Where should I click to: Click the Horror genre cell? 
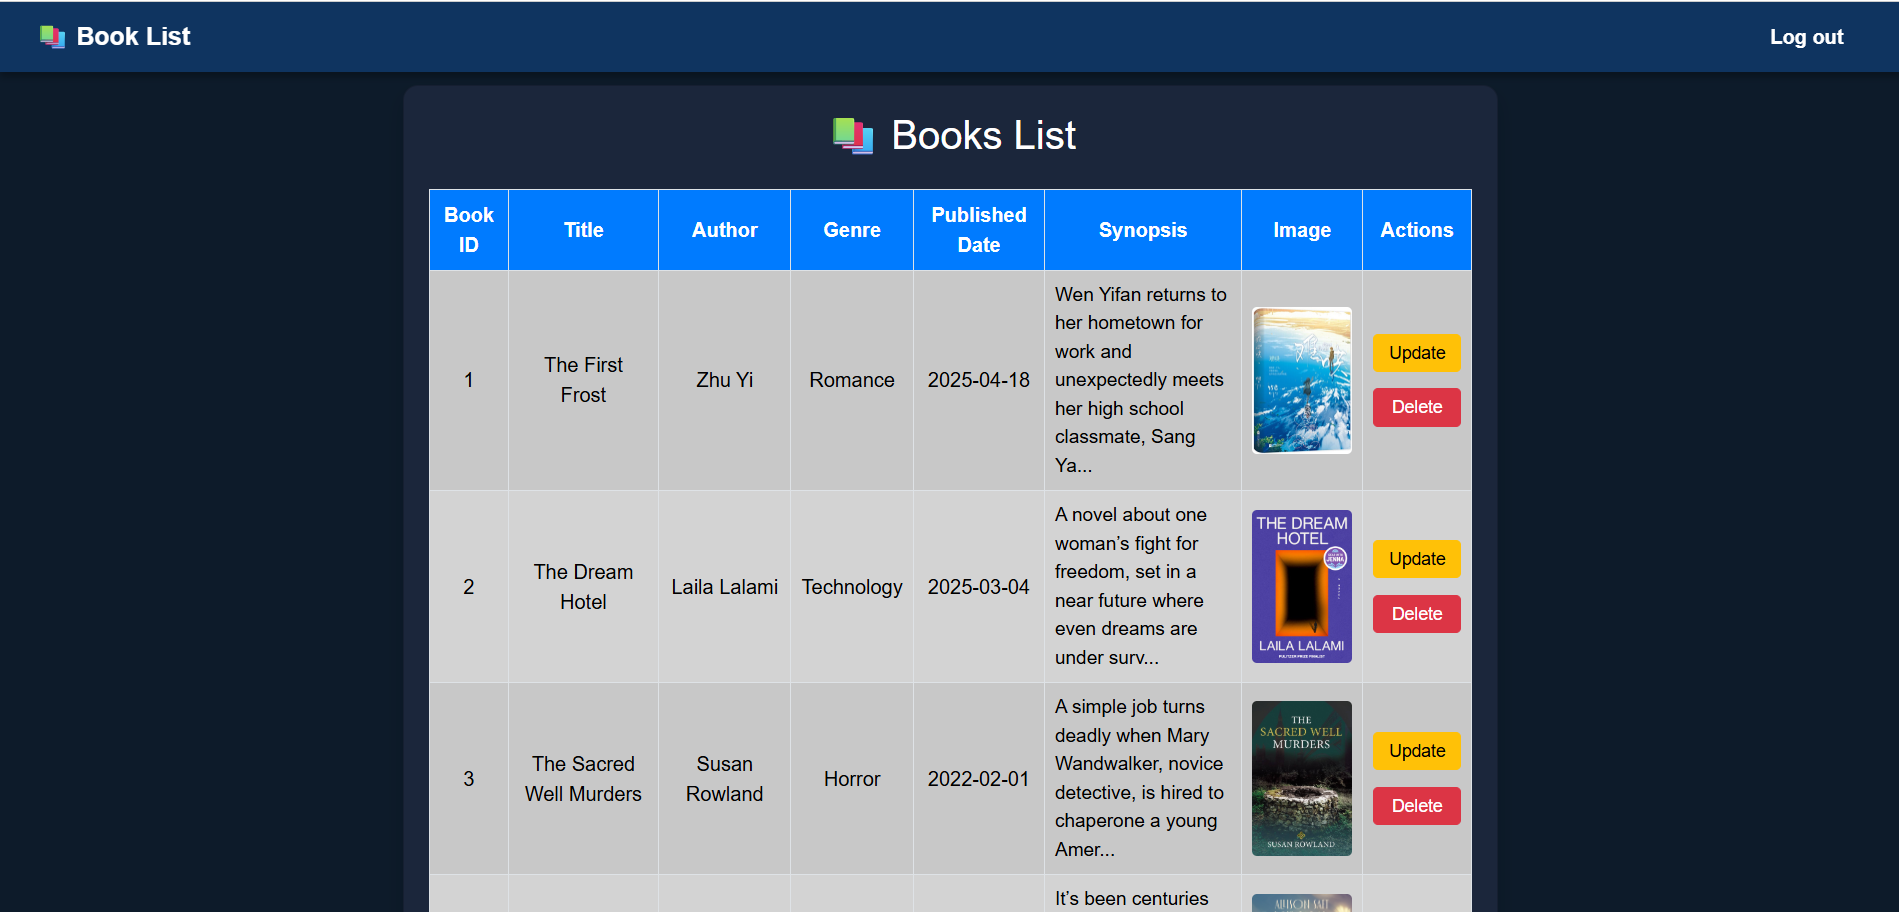[852, 779]
